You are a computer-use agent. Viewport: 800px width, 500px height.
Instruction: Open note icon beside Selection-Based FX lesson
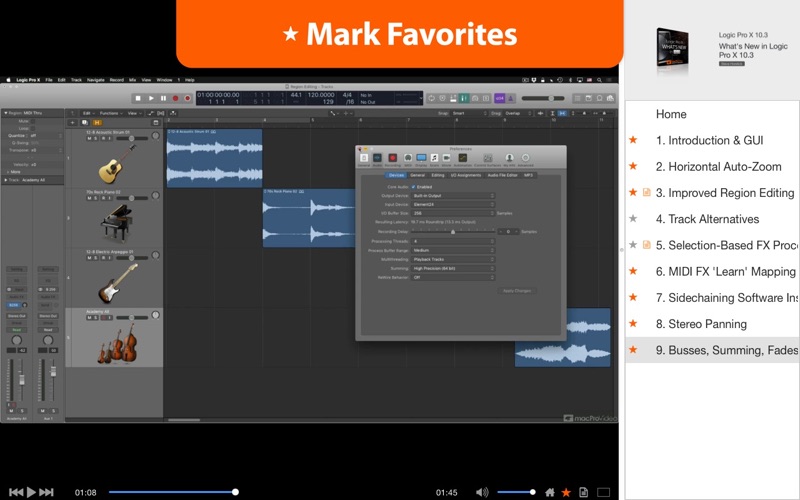(646, 245)
